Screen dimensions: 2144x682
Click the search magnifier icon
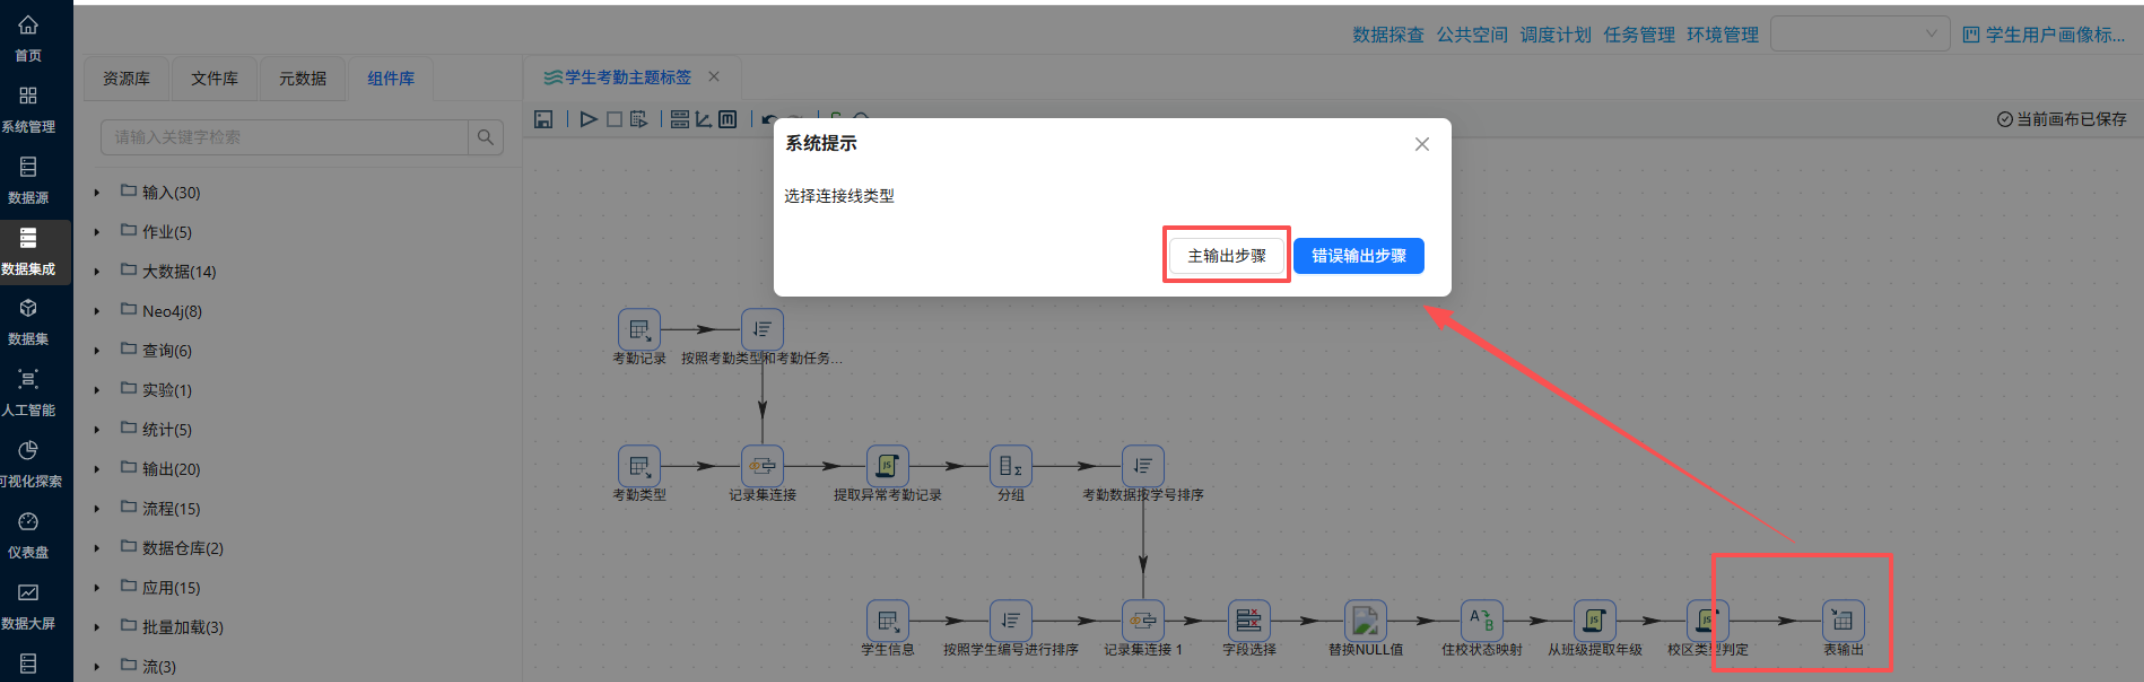485,137
